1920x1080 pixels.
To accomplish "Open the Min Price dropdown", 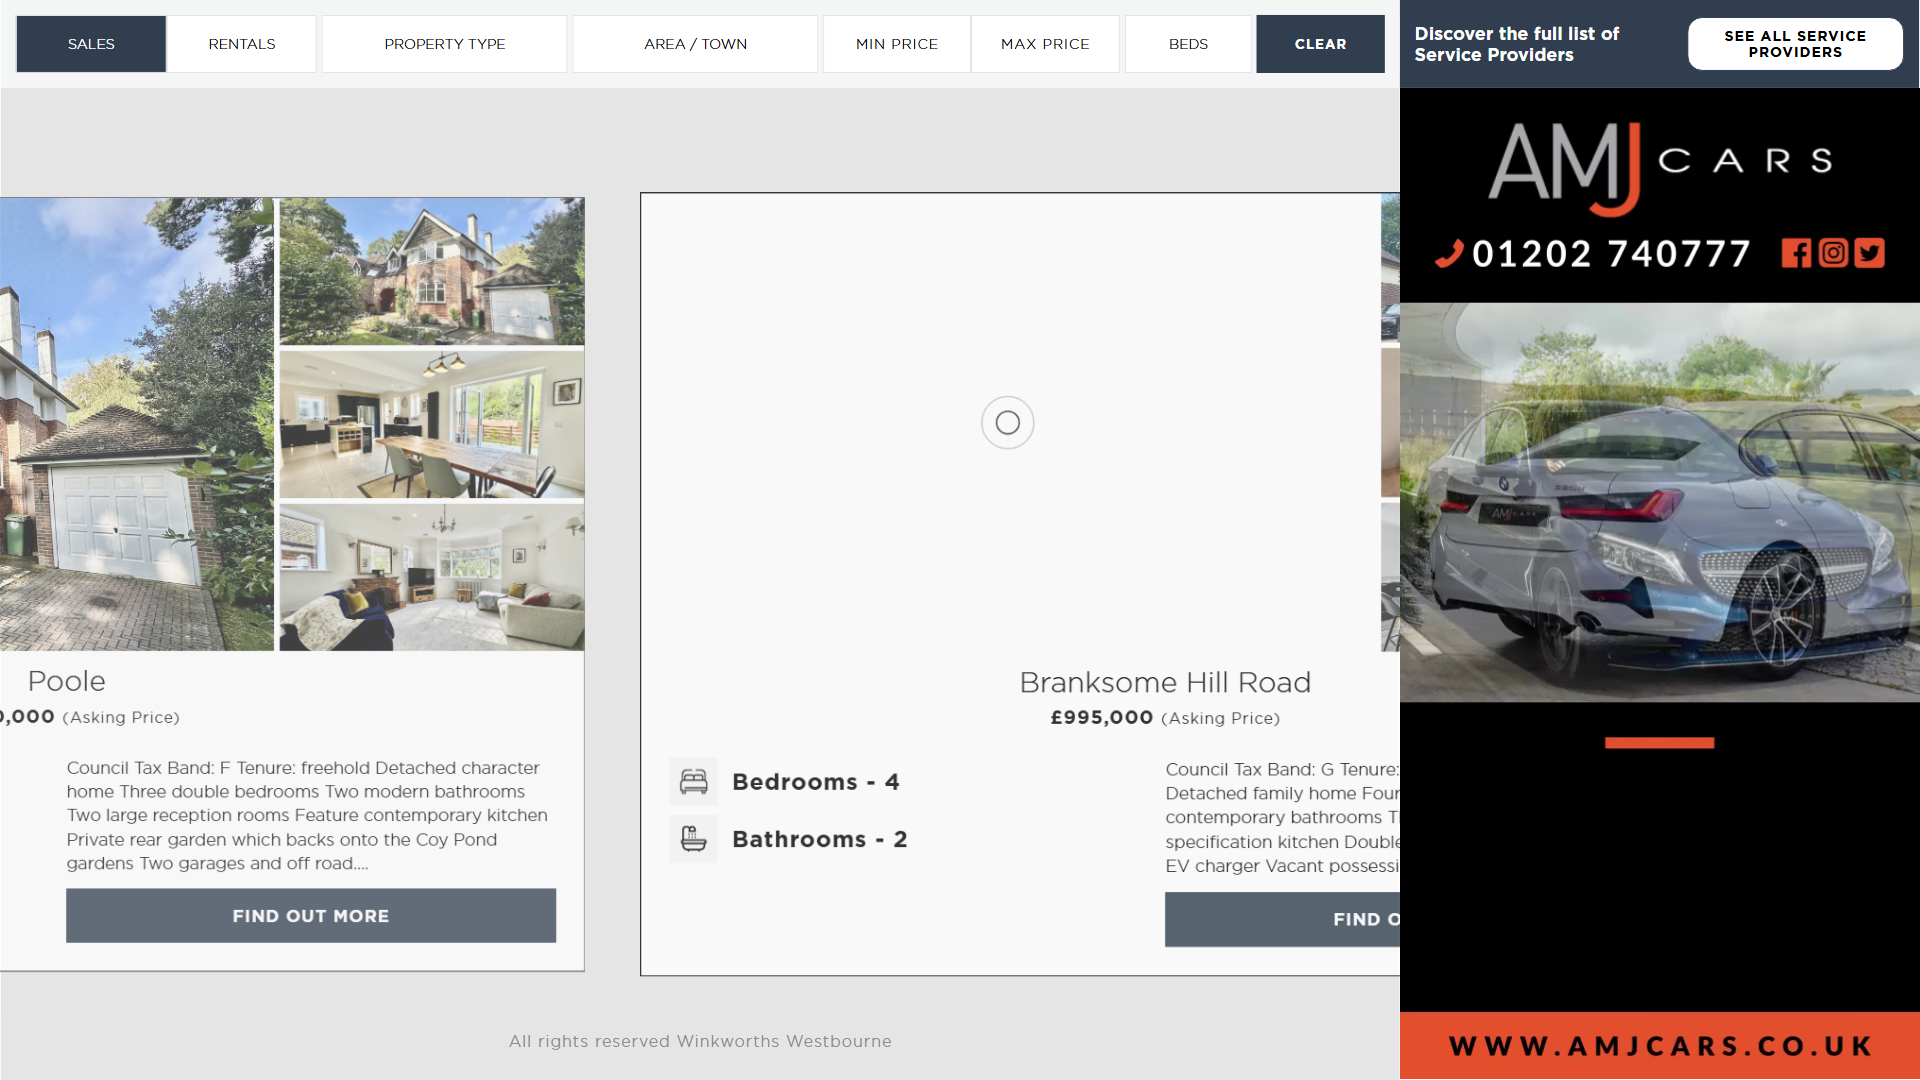I will (896, 44).
